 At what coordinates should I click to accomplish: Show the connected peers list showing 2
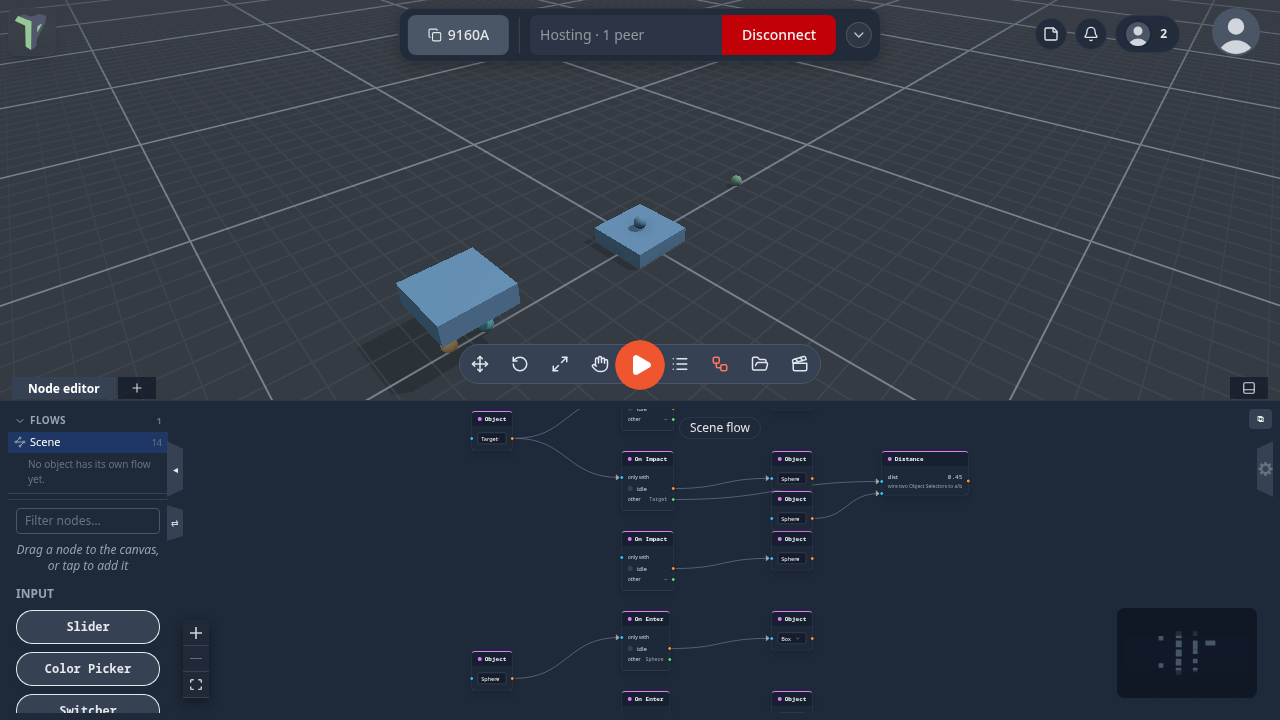tap(1147, 34)
